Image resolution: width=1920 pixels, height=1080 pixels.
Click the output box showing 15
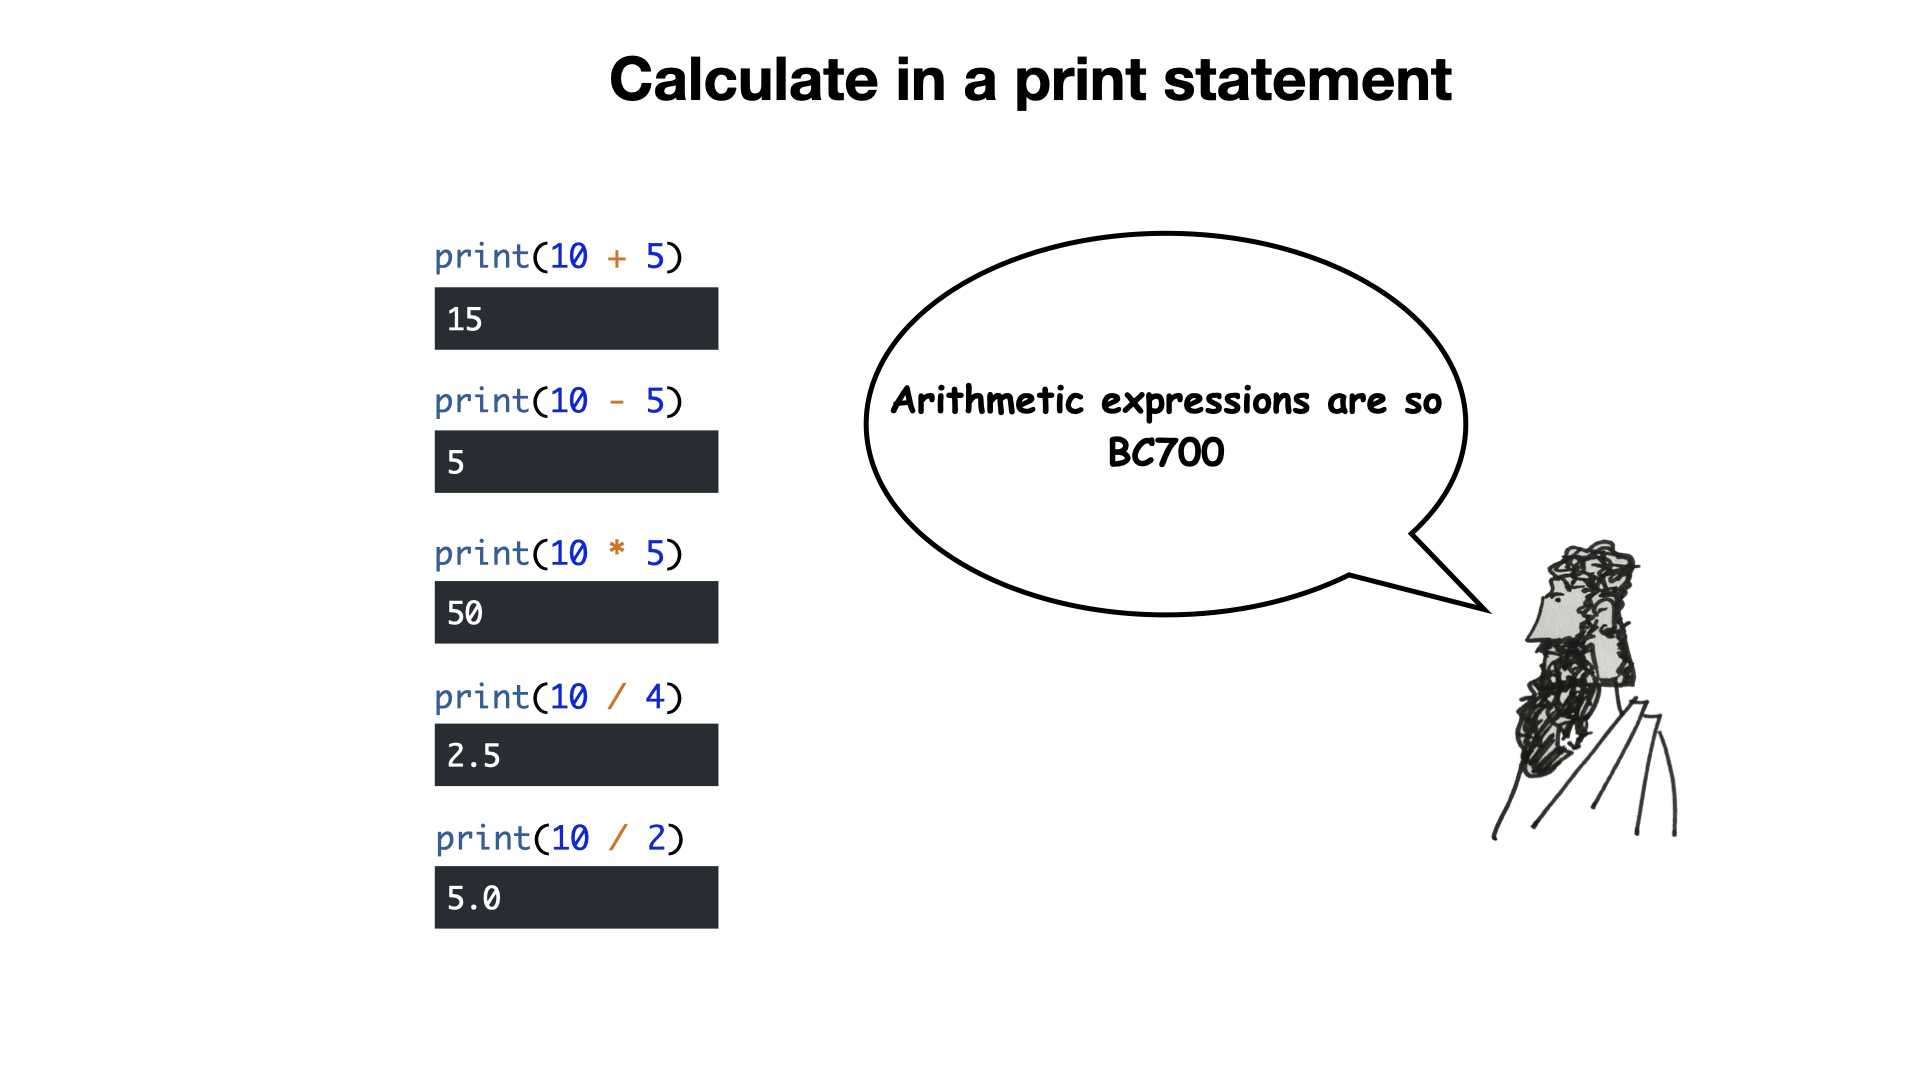pos(576,318)
